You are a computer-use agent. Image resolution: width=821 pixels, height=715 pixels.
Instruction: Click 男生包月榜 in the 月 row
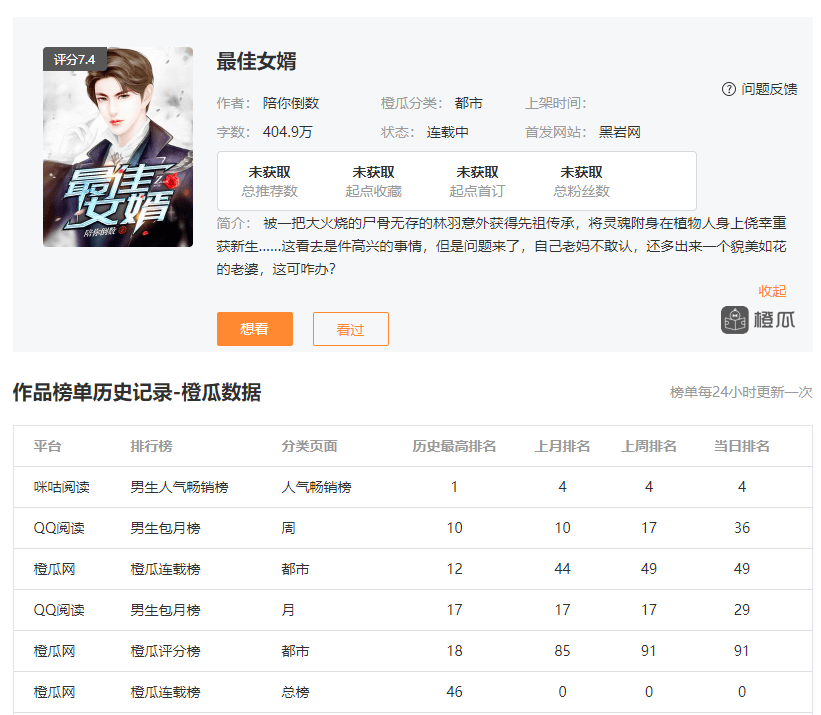coord(165,610)
